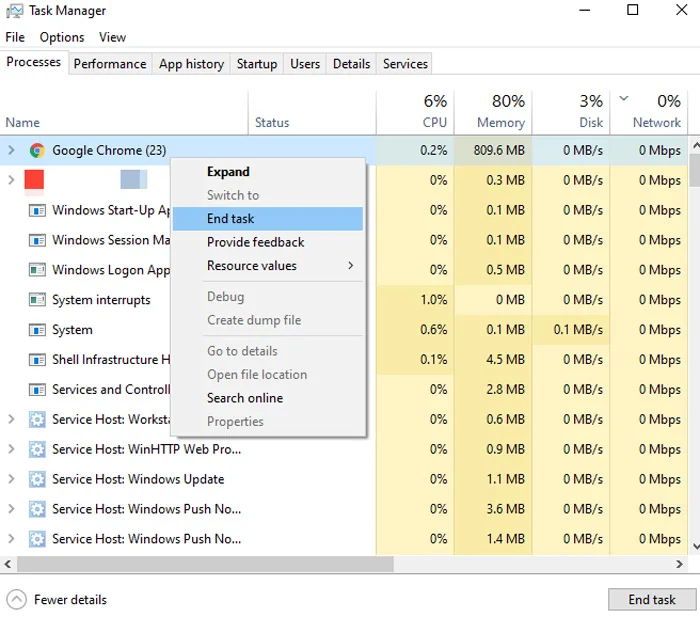Expand Service Host: Windows Update group
700x617 pixels.
pyautogui.click(x=12, y=479)
